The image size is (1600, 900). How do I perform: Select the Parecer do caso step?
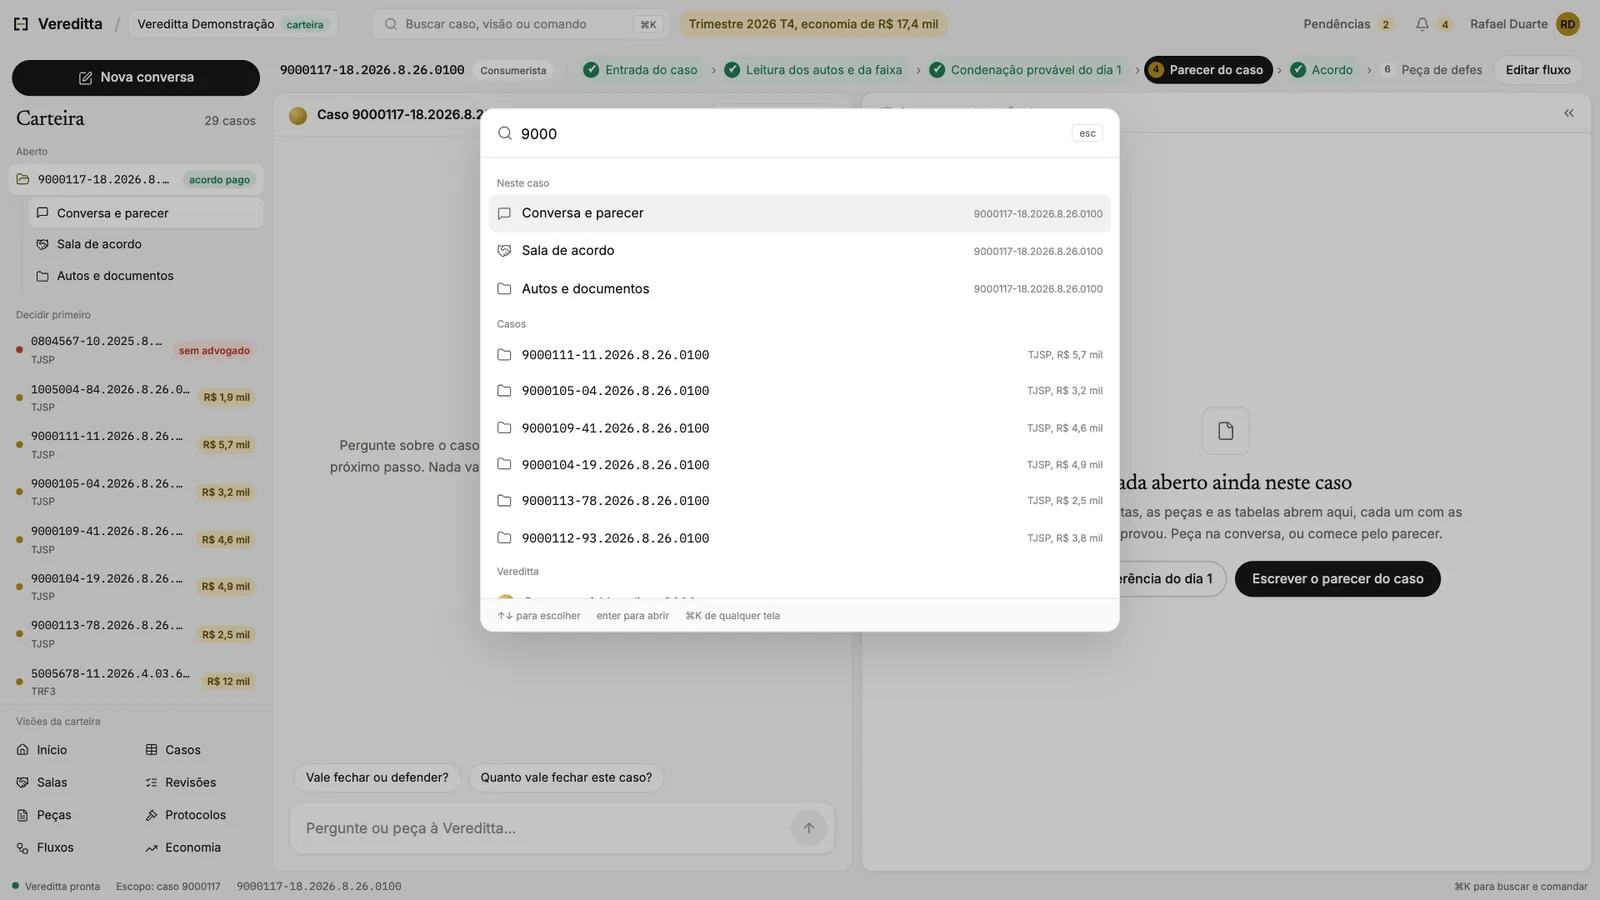click(x=1208, y=70)
